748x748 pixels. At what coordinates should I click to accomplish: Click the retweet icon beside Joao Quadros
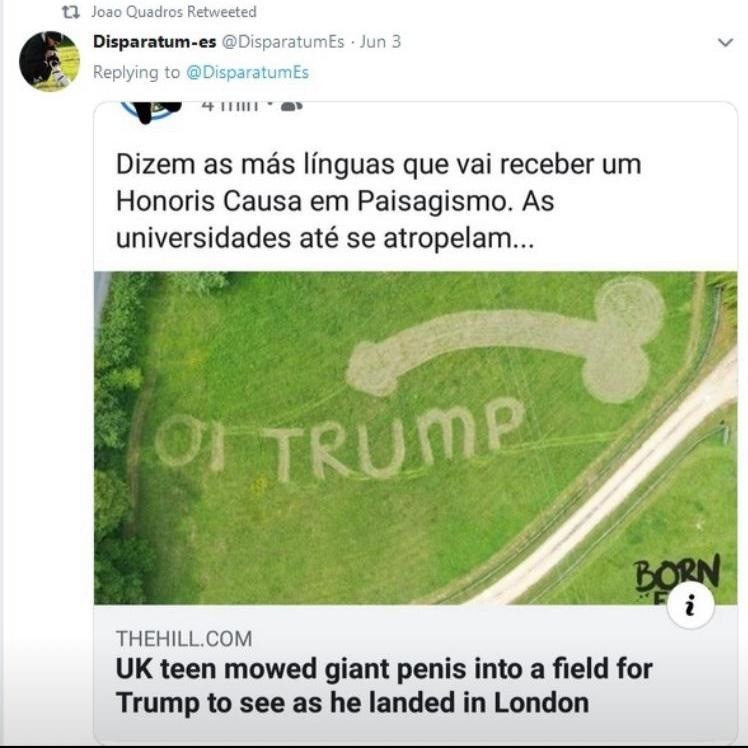click(71, 12)
